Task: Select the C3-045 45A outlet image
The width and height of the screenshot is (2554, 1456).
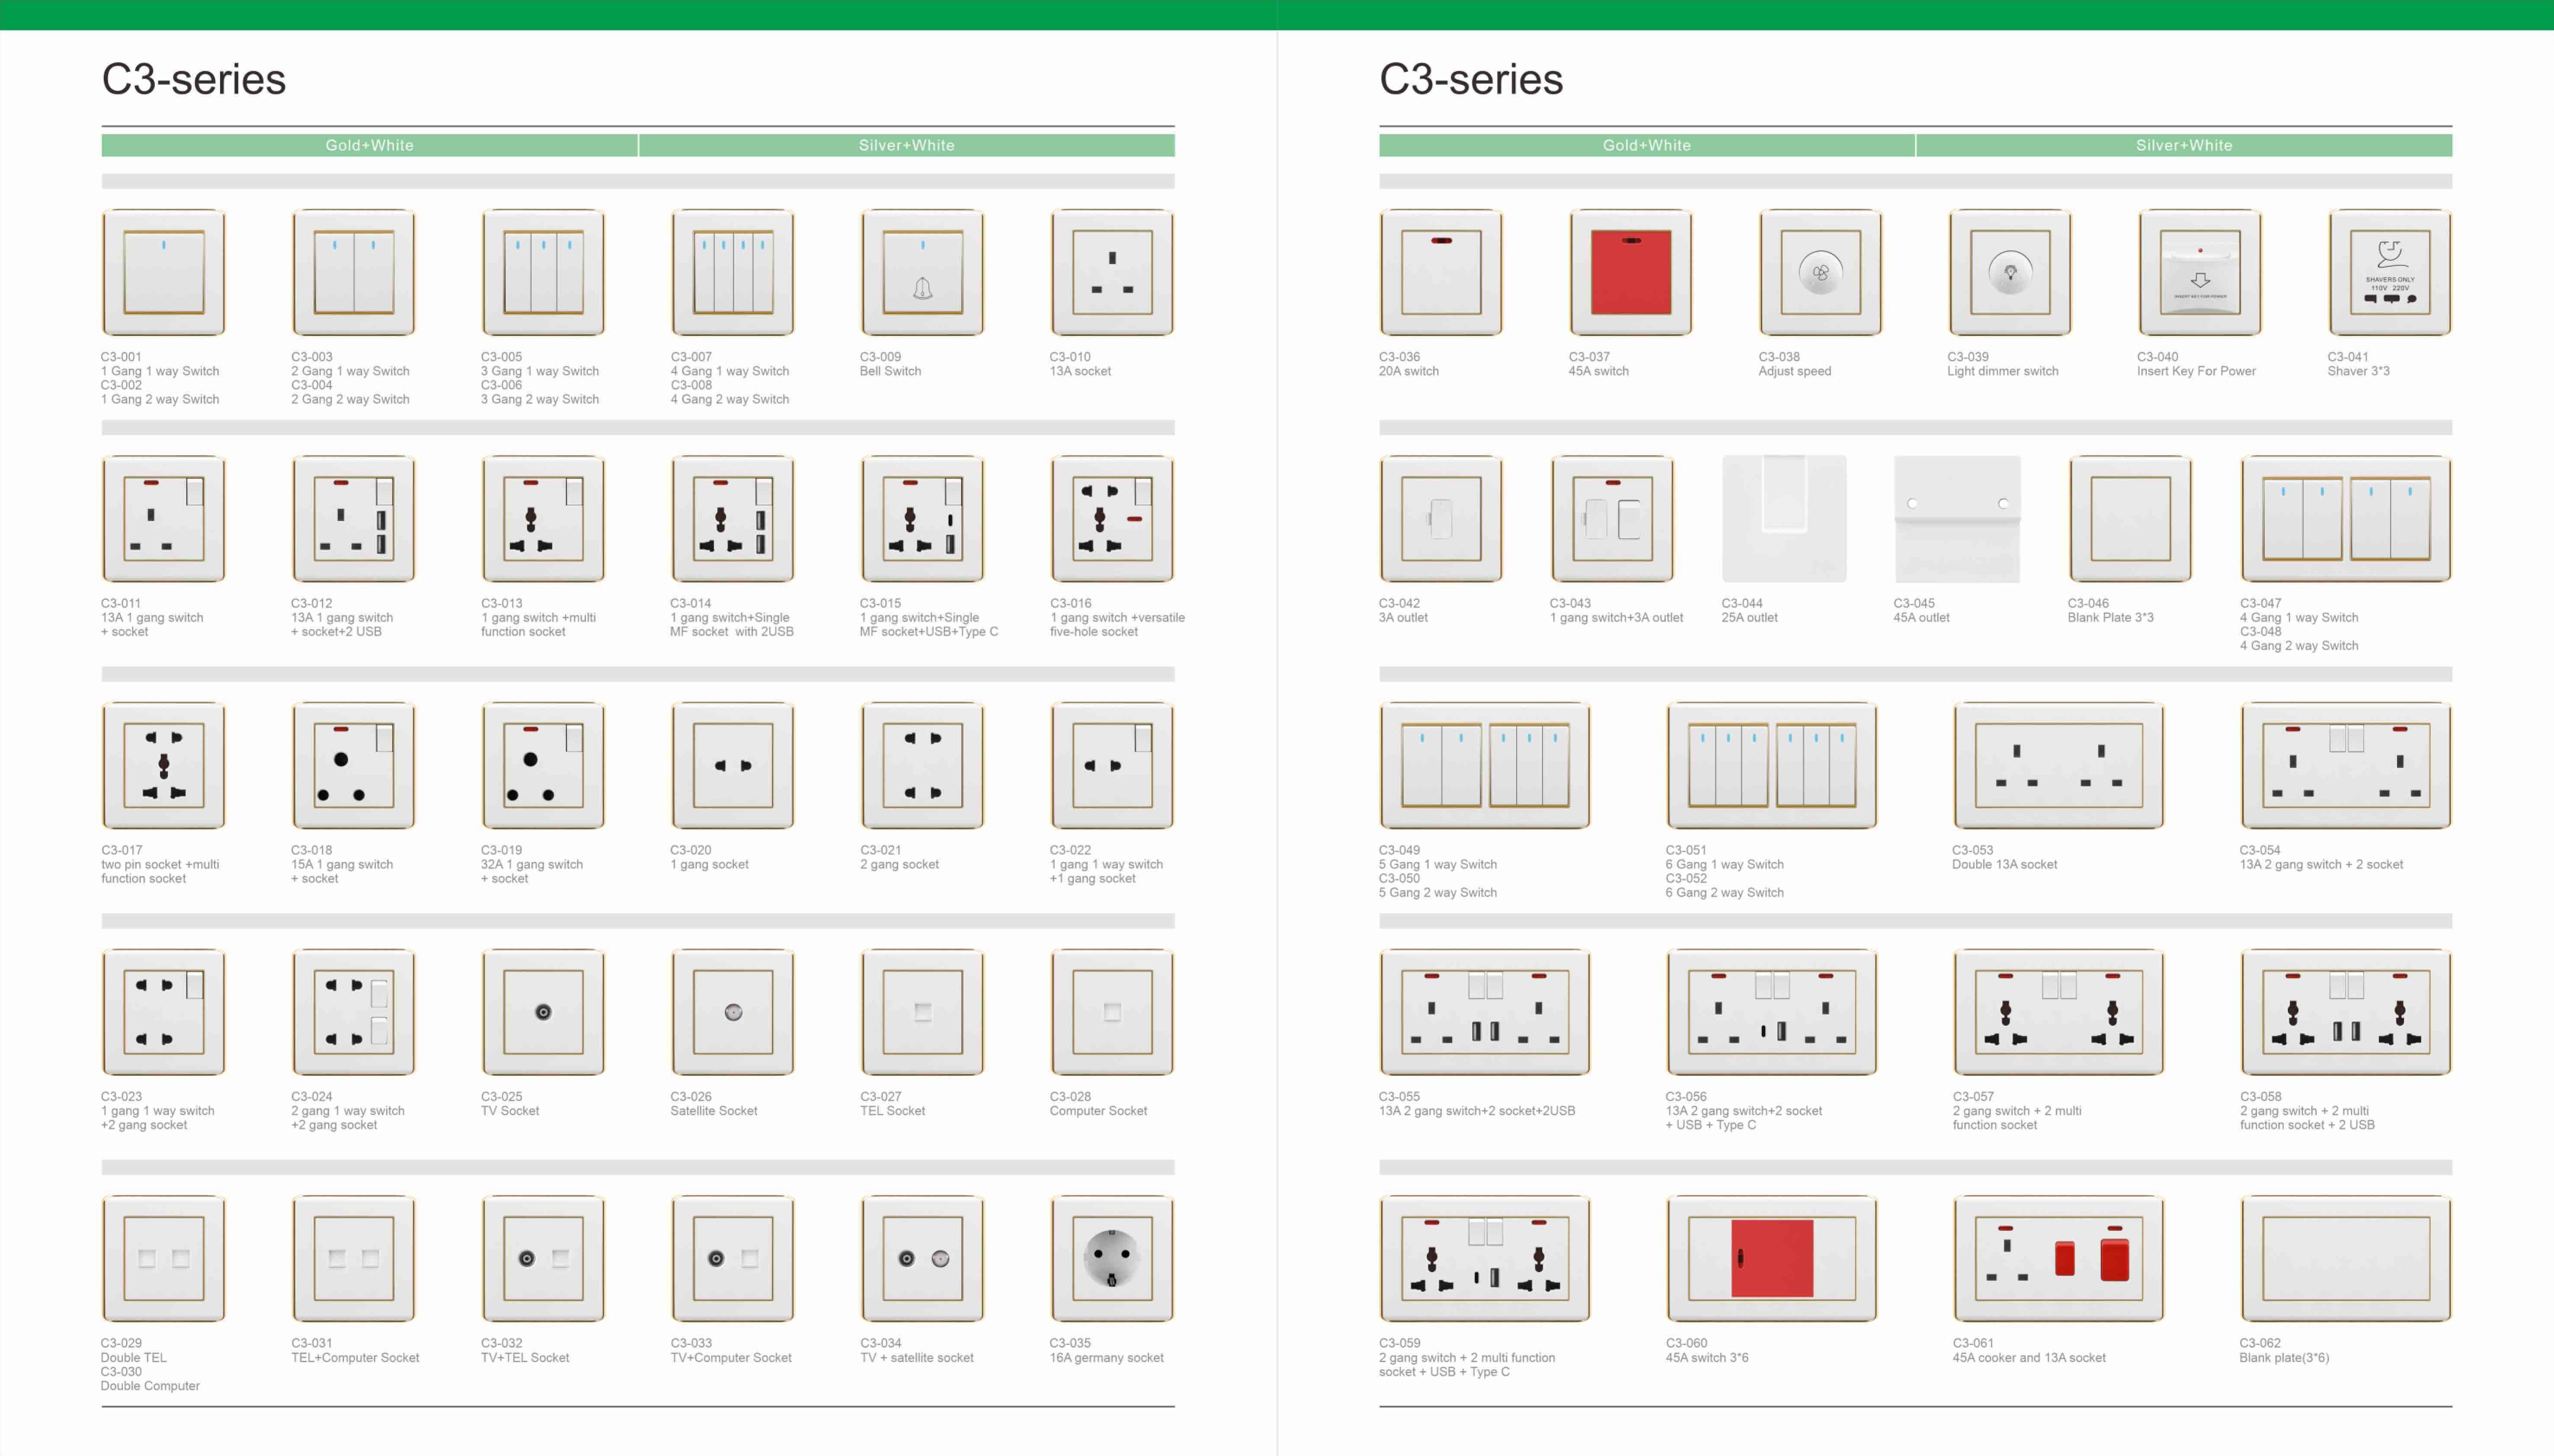Action: click(1957, 519)
